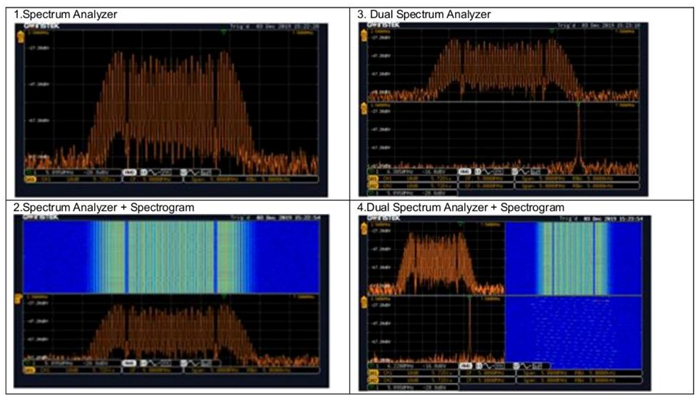700x400 pixels.
Task: Click the spectrogram band in panel 2
Action: (x=170, y=255)
